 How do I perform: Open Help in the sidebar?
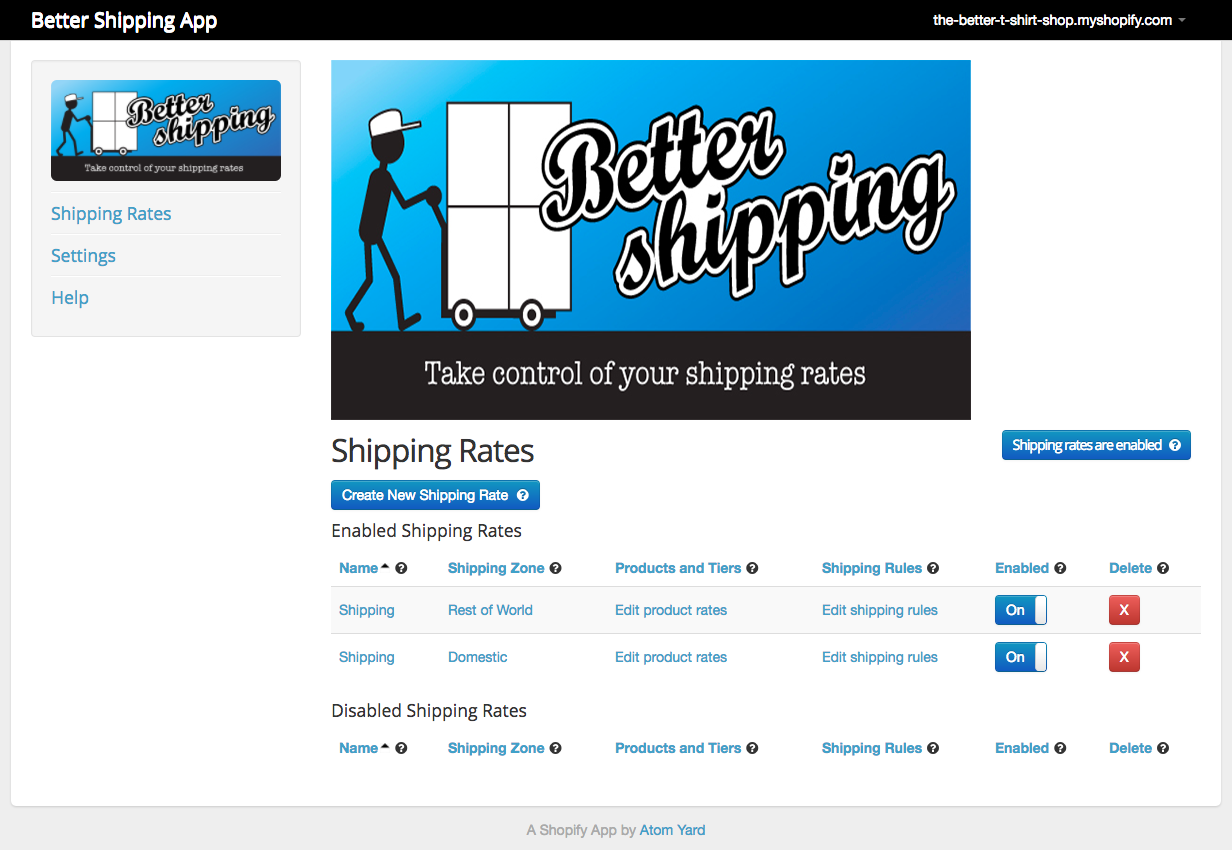coord(70,298)
